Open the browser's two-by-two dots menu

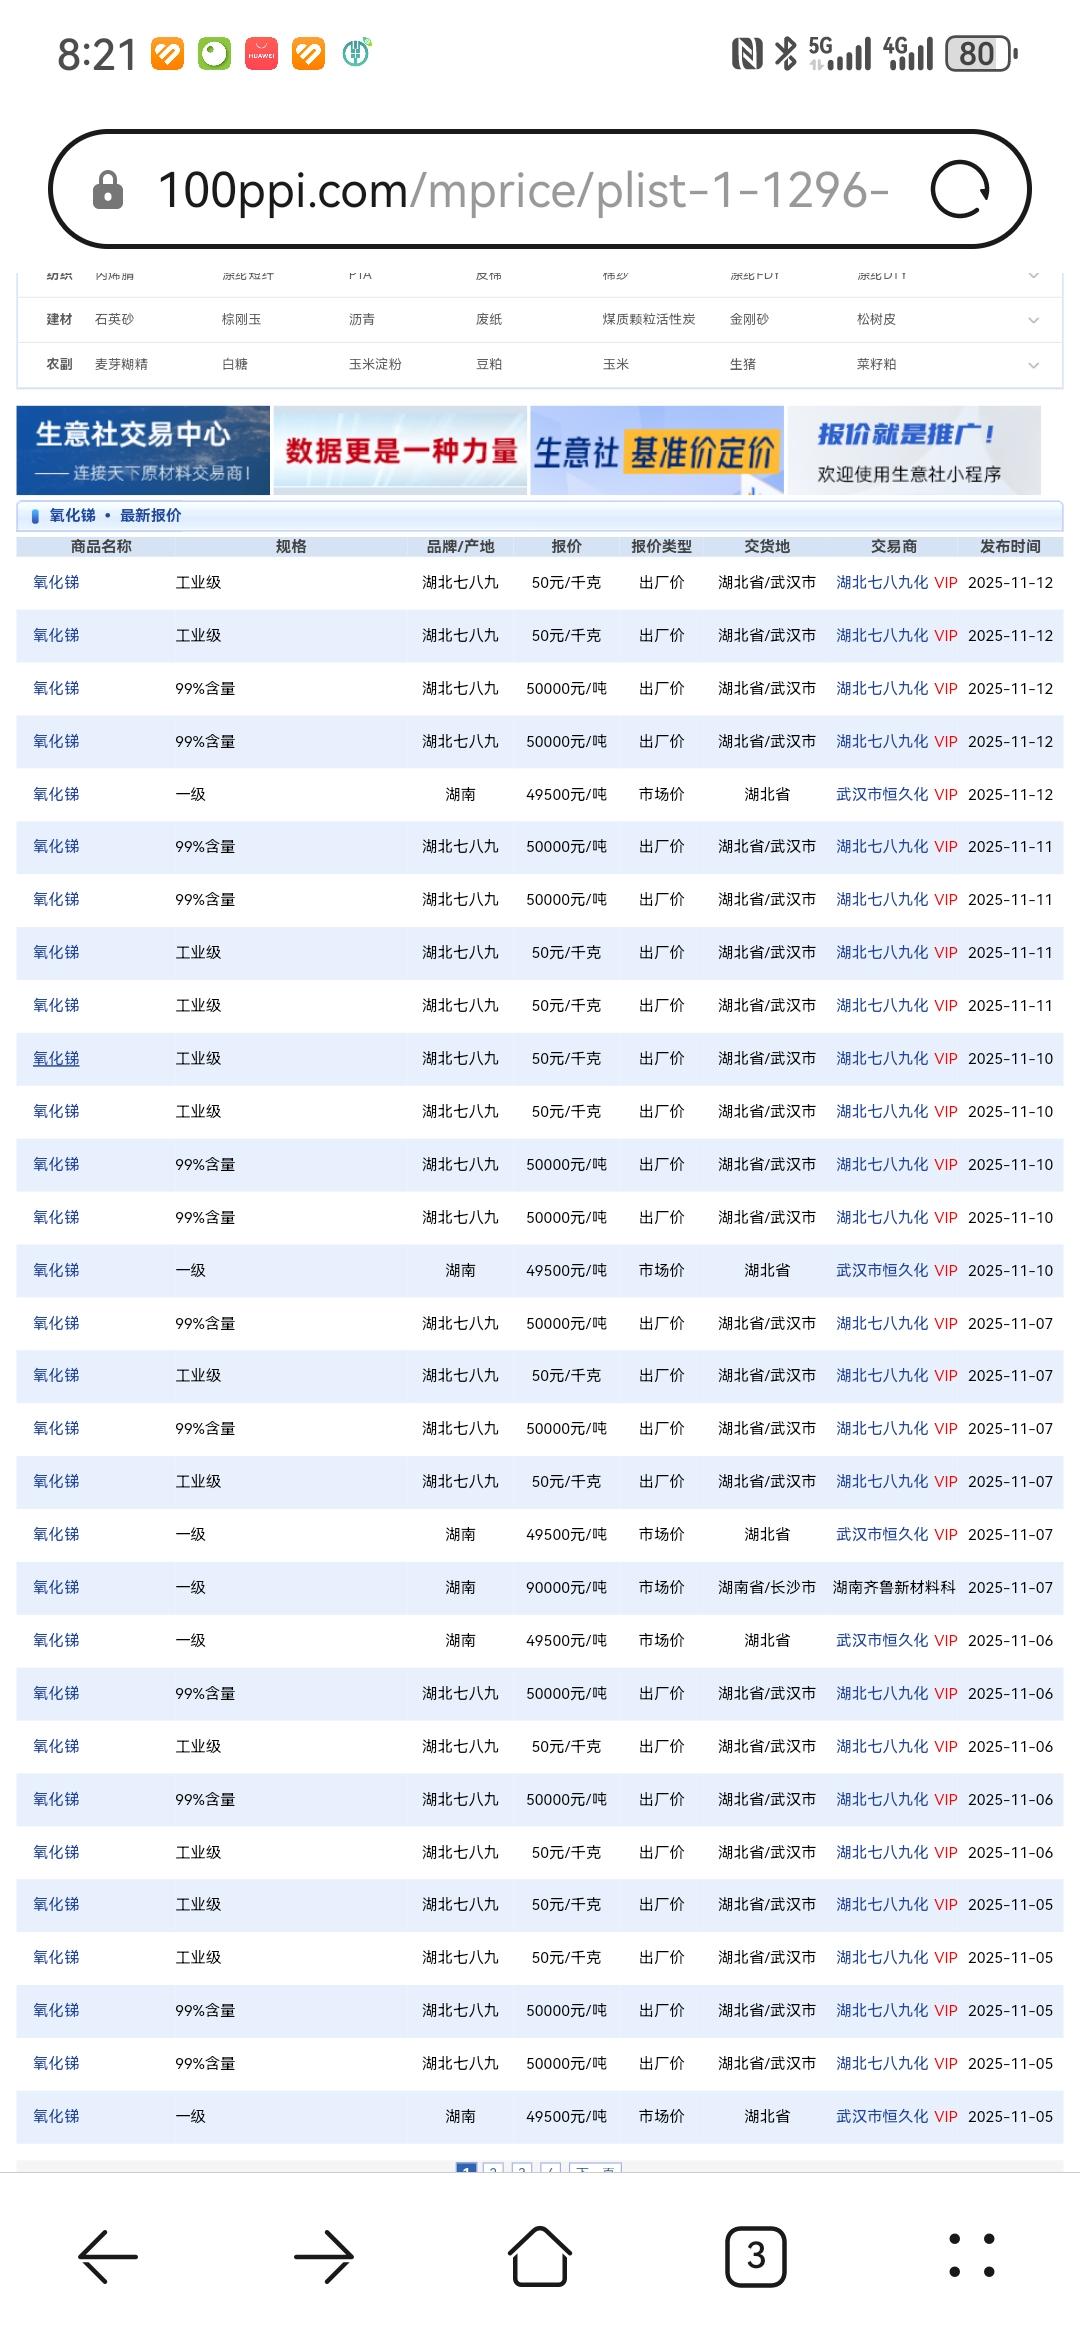pyautogui.click(x=971, y=2257)
